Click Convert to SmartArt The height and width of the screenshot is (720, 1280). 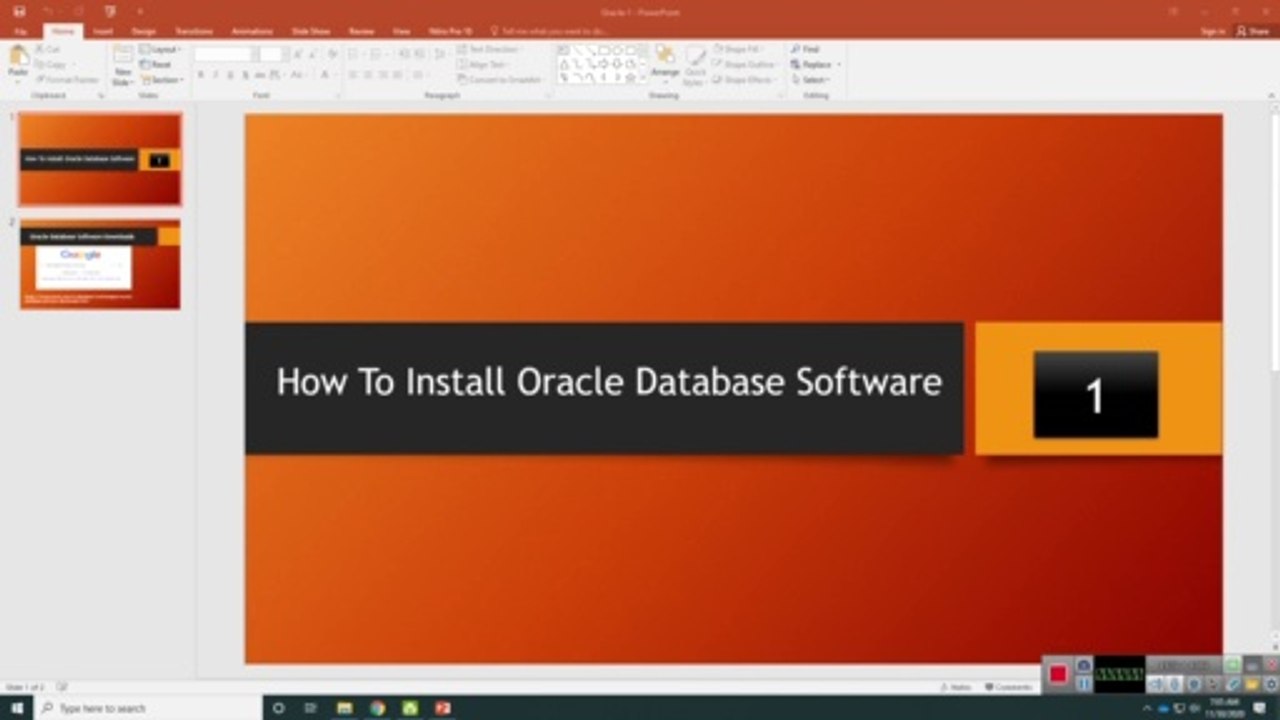point(500,79)
